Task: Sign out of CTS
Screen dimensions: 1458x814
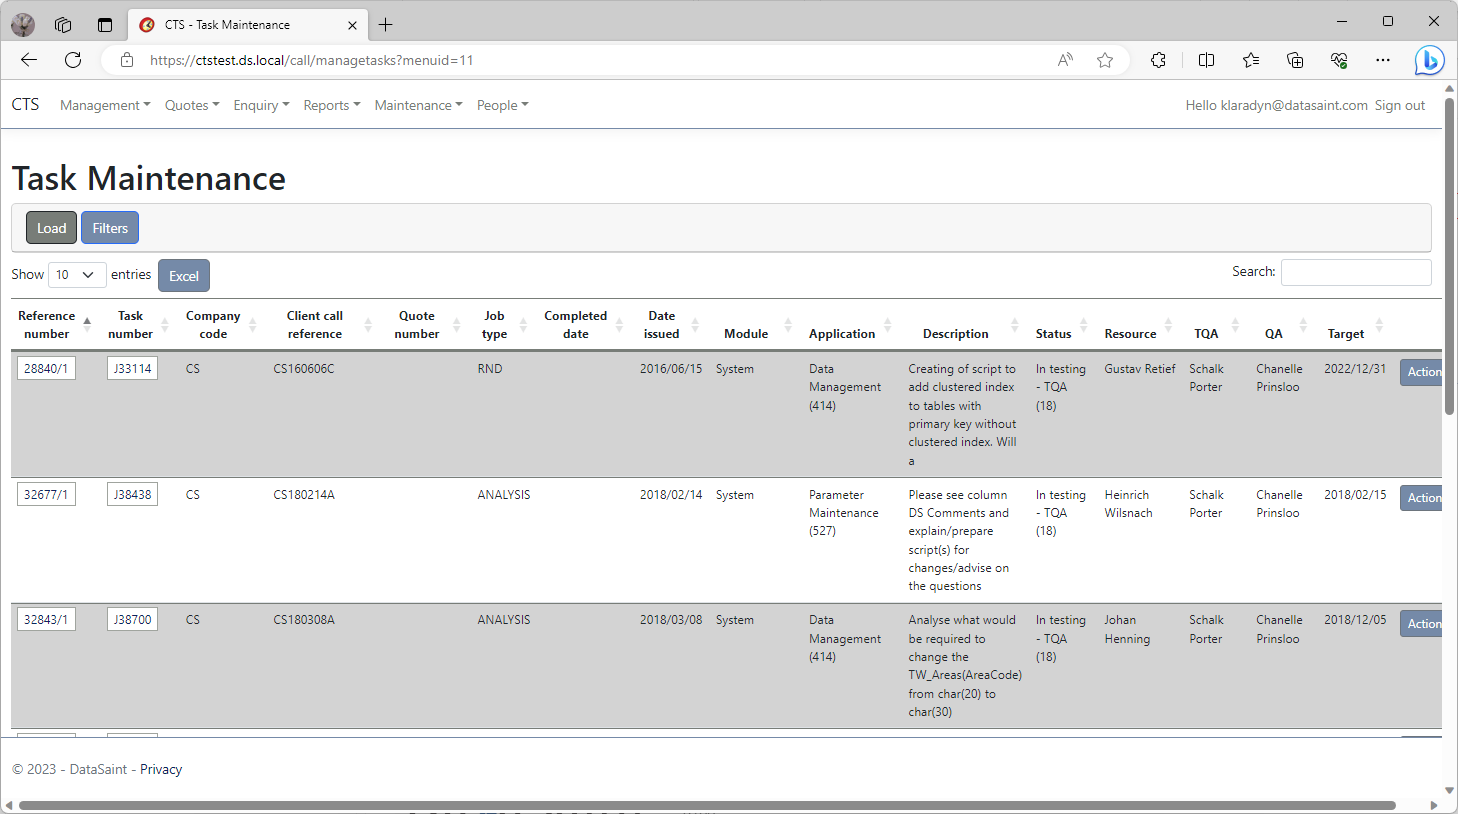Action: click(x=1400, y=105)
